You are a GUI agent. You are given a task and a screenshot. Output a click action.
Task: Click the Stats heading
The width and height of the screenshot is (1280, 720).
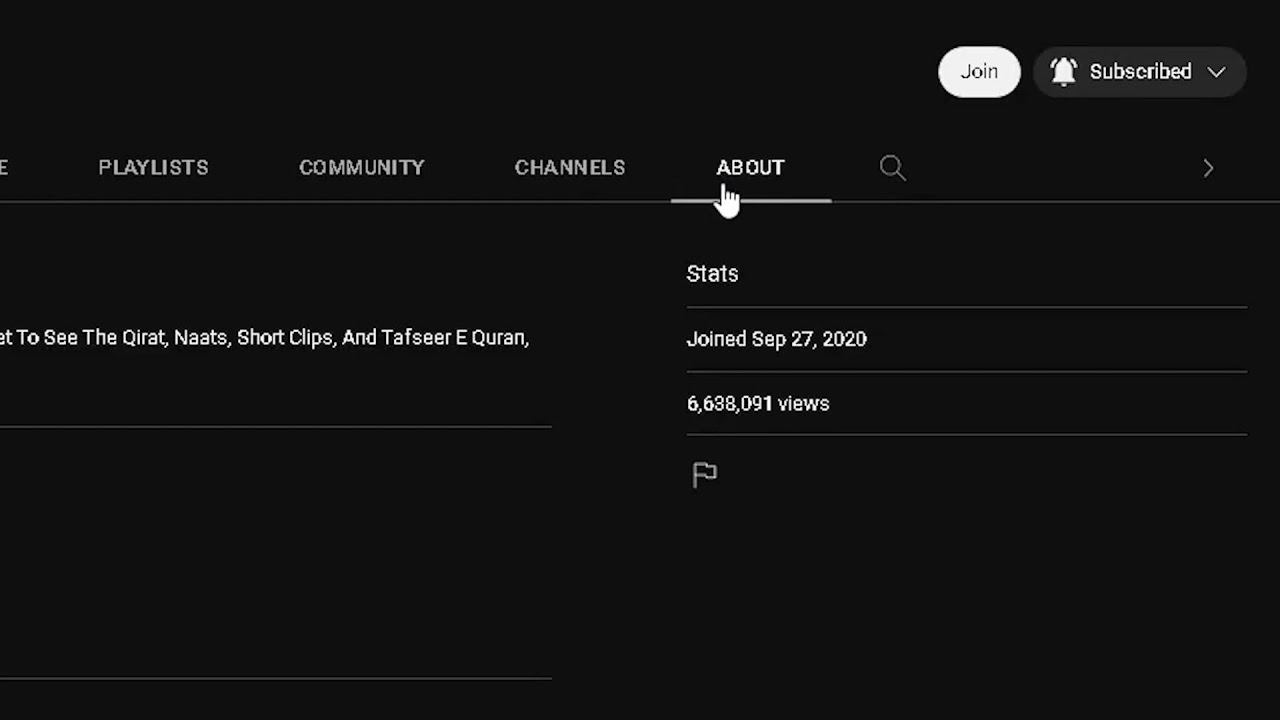(x=712, y=274)
